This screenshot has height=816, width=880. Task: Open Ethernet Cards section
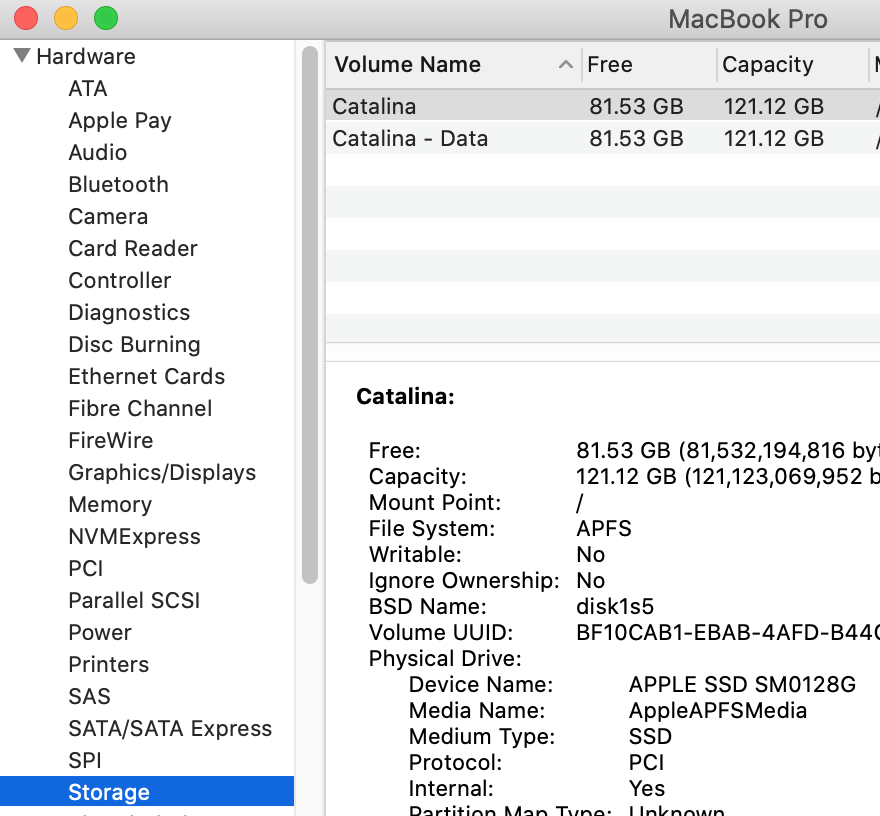[x=146, y=377]
